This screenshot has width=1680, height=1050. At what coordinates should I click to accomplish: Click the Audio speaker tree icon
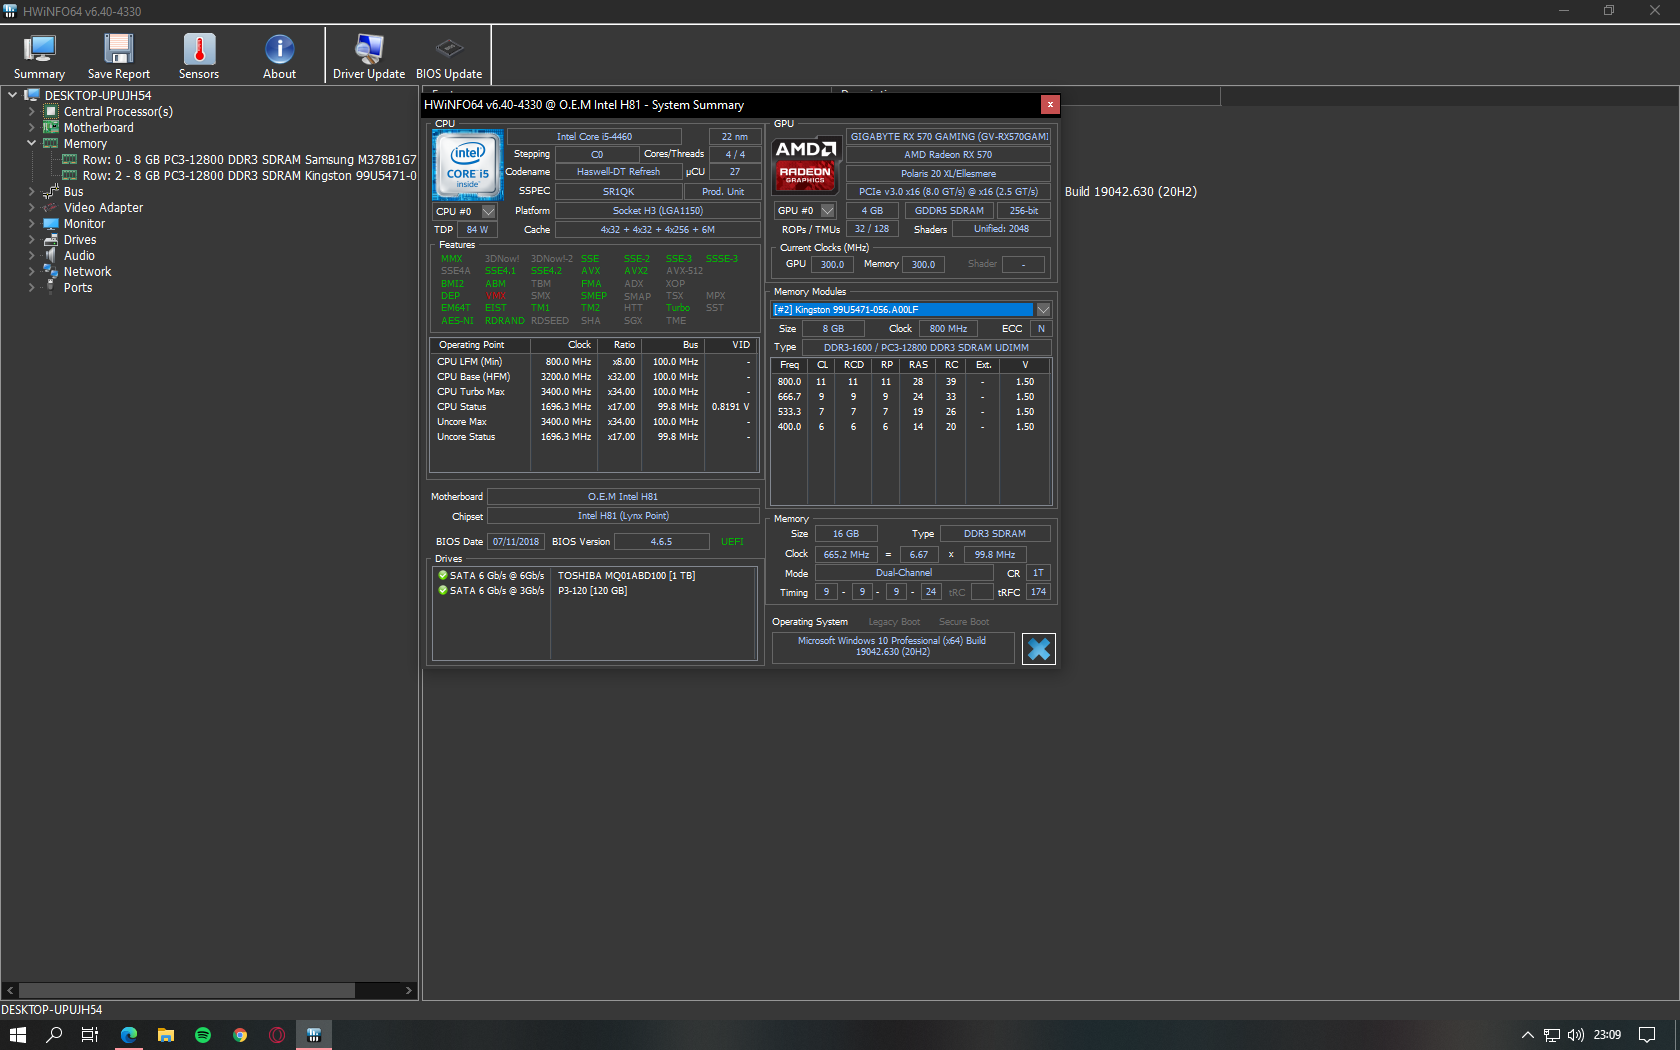coord(51,256)
